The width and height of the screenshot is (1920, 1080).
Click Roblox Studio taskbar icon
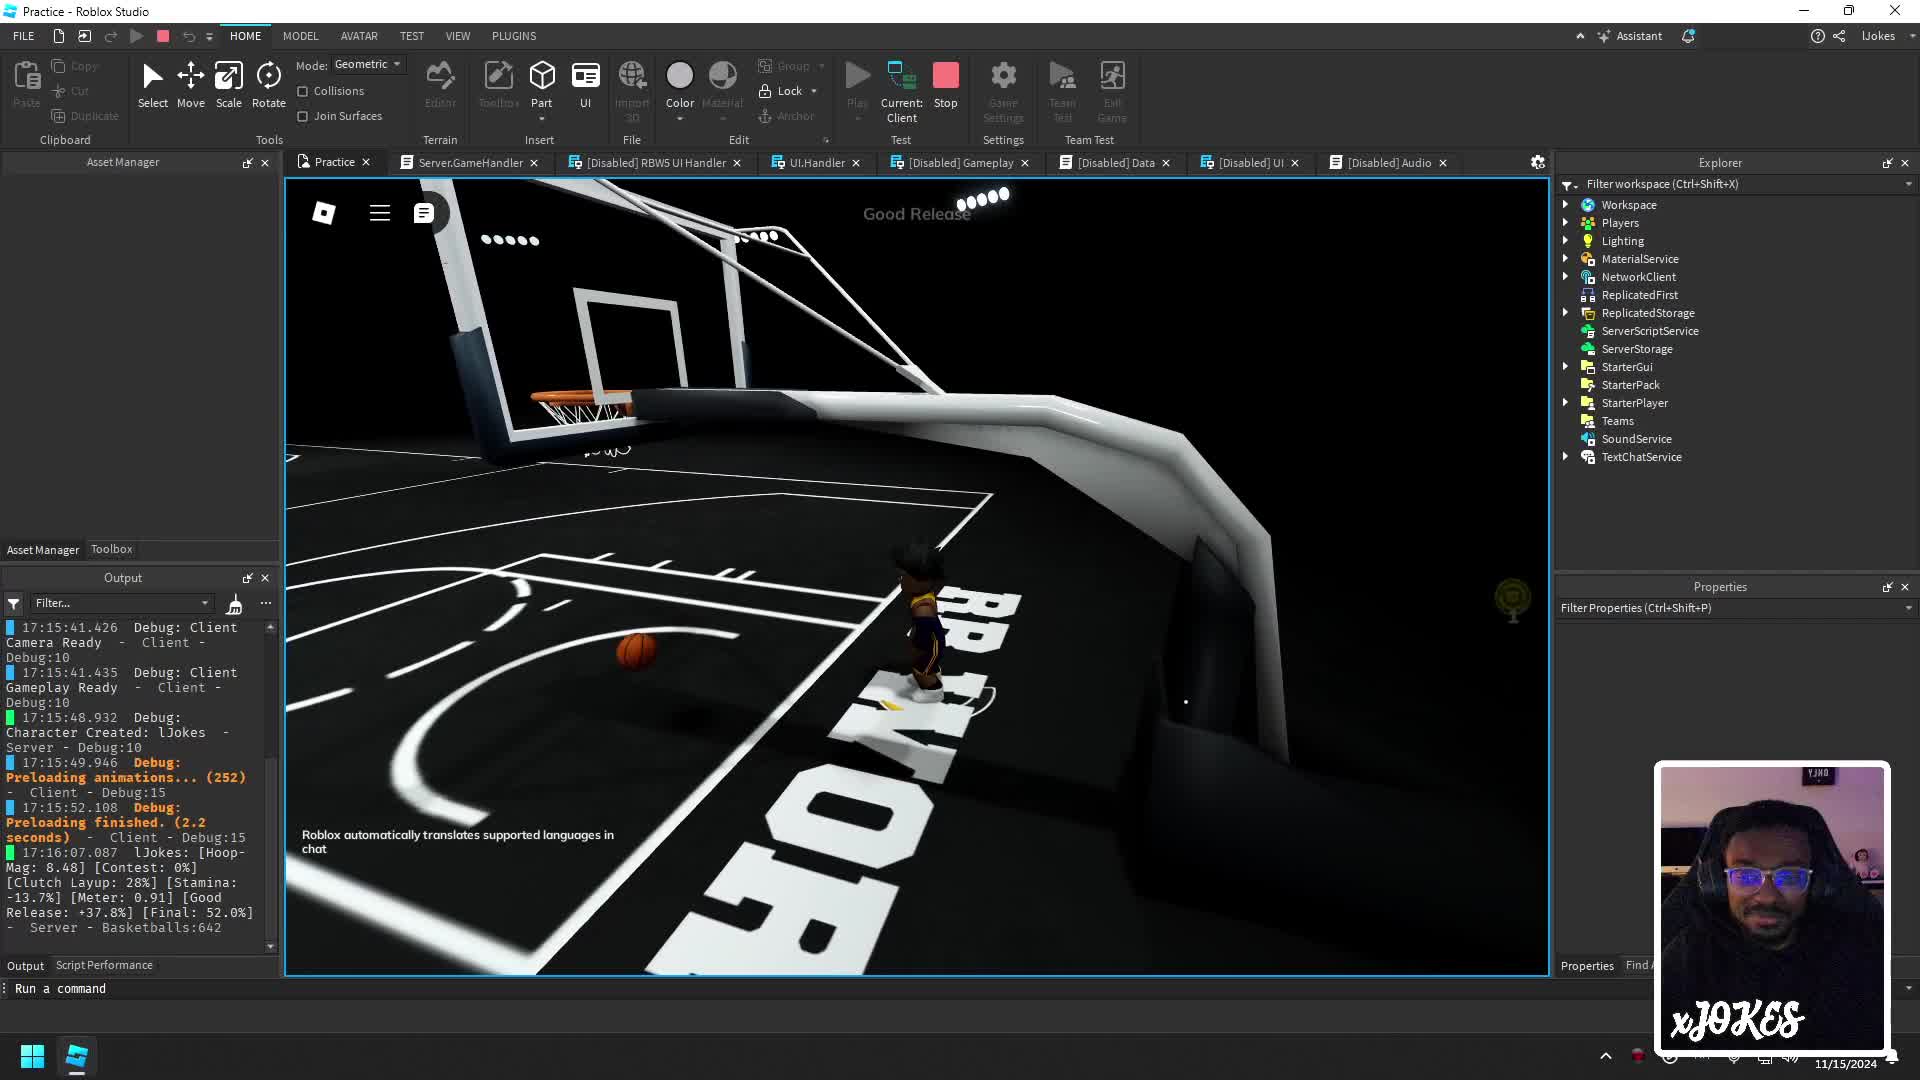[77, 1056]
